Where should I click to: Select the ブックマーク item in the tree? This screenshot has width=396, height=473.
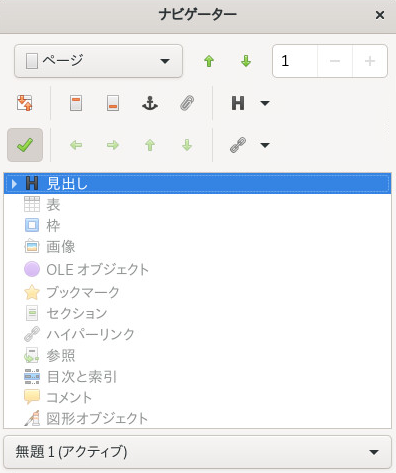(83, 292)
